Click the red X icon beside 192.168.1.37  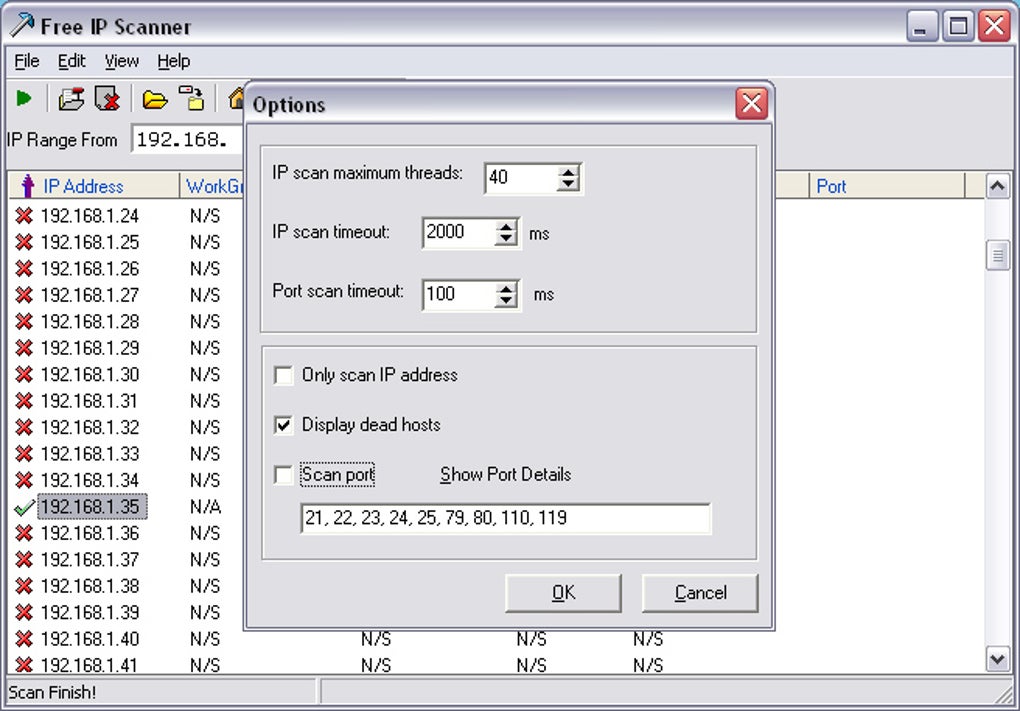[24, 559]
